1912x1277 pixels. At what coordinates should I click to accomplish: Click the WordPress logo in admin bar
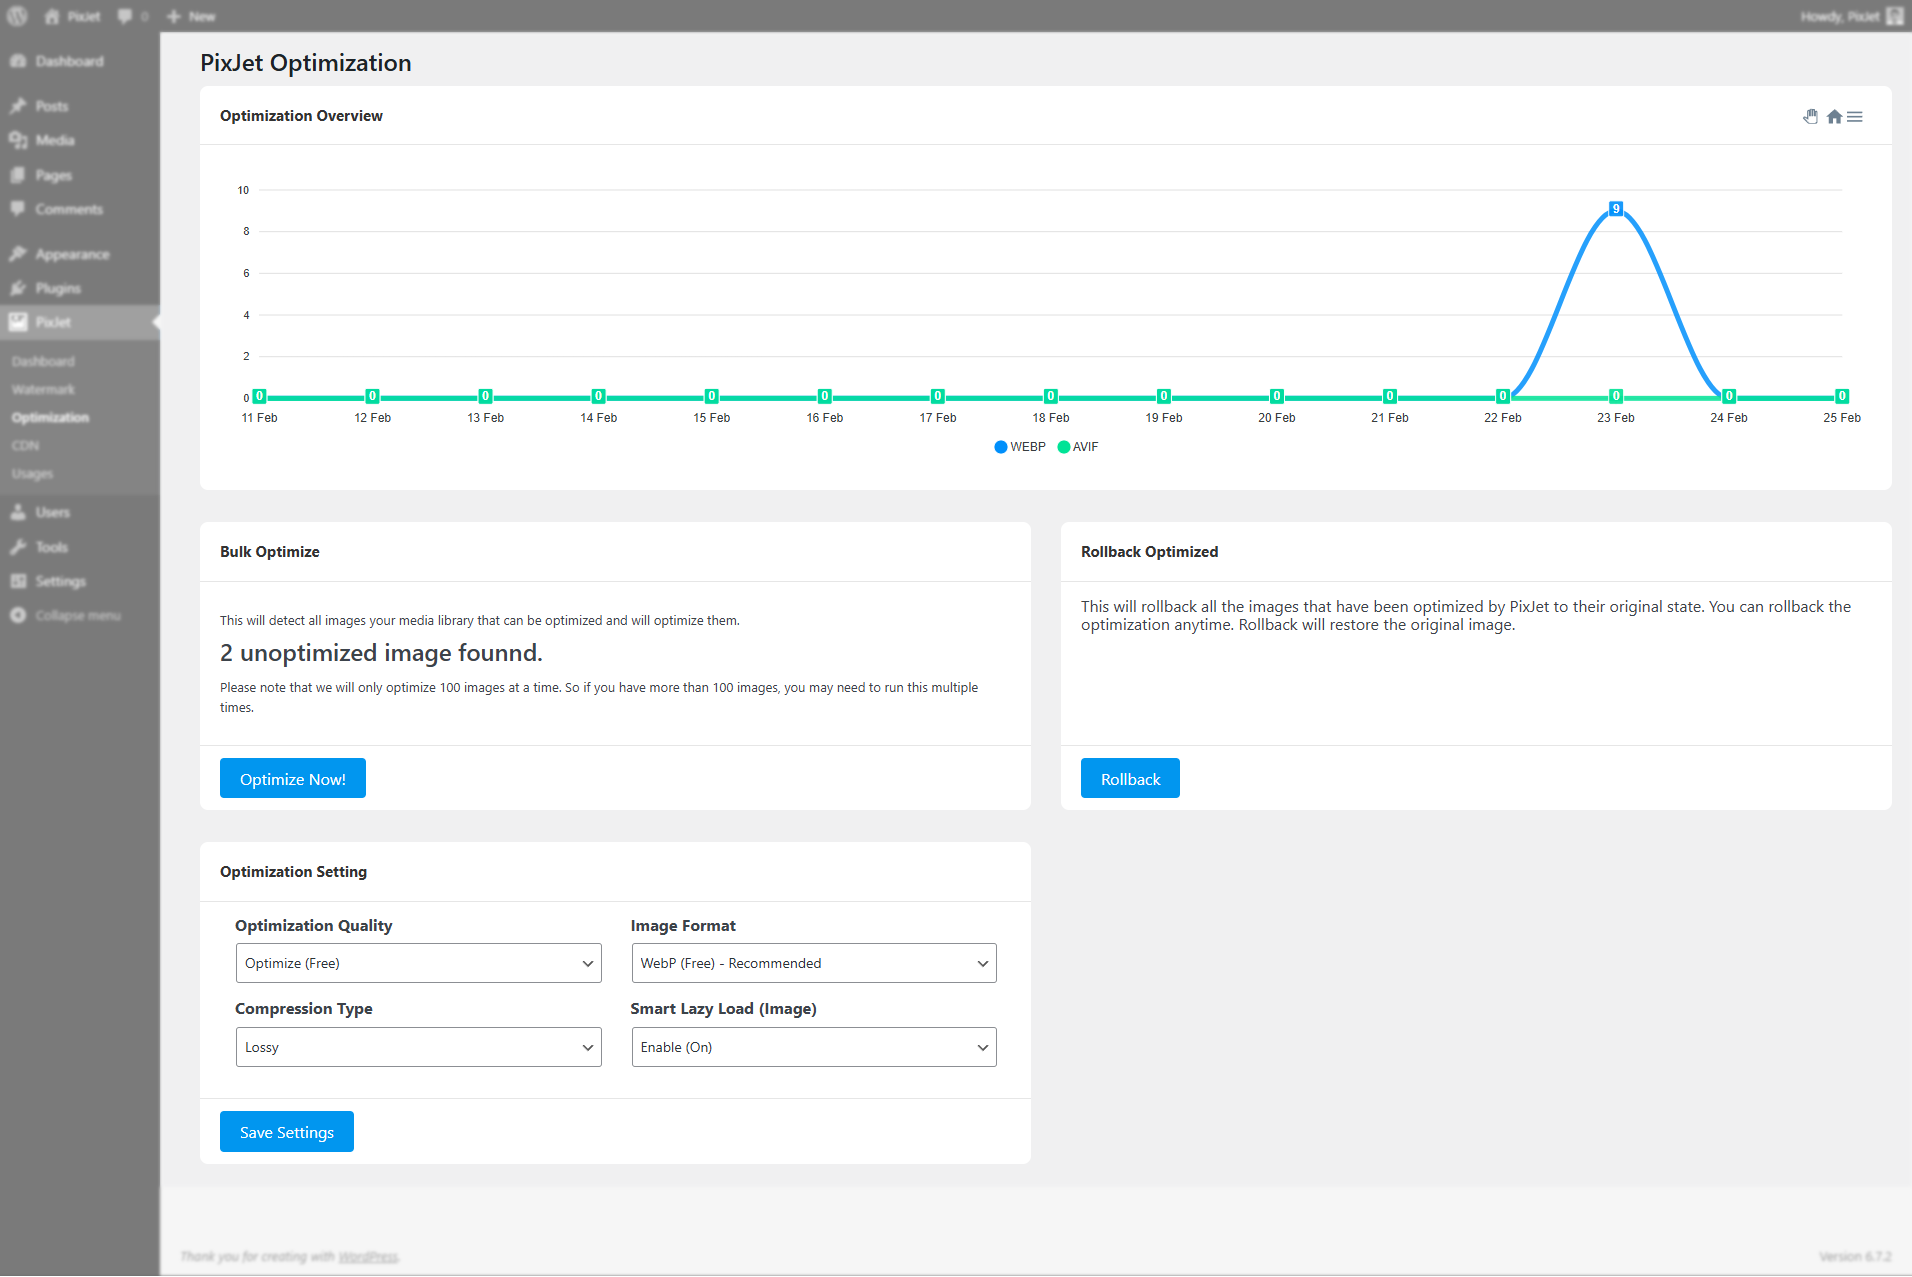coord(17,16)
